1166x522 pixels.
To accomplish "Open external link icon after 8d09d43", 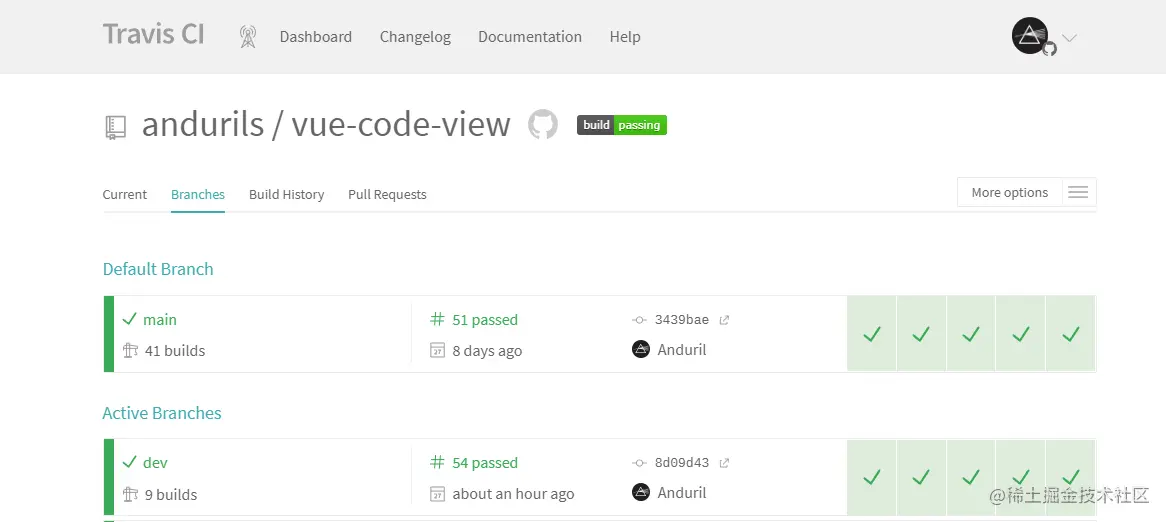I will (x=724, y=463).
